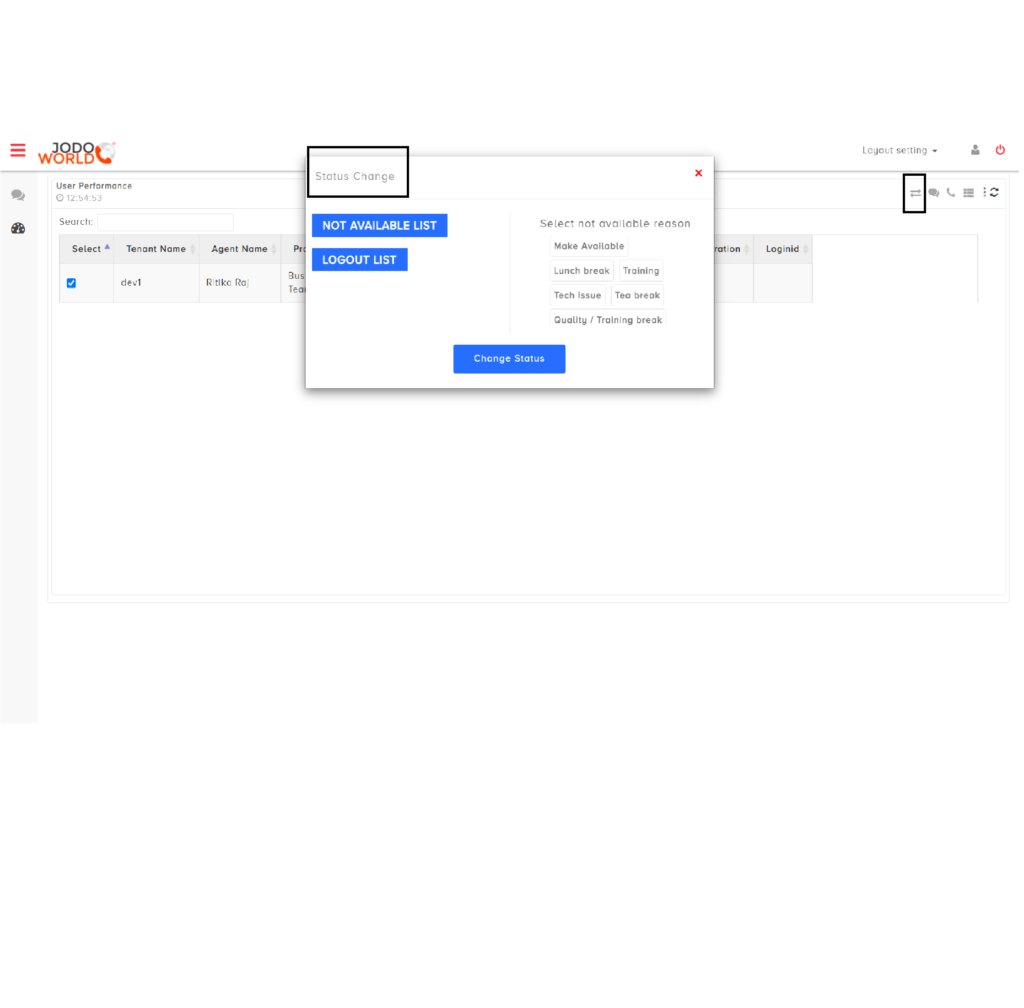Screen dimensions: 1024x1008
Task: Click the power logout icon at top right
Action: tap(1000, 149)
